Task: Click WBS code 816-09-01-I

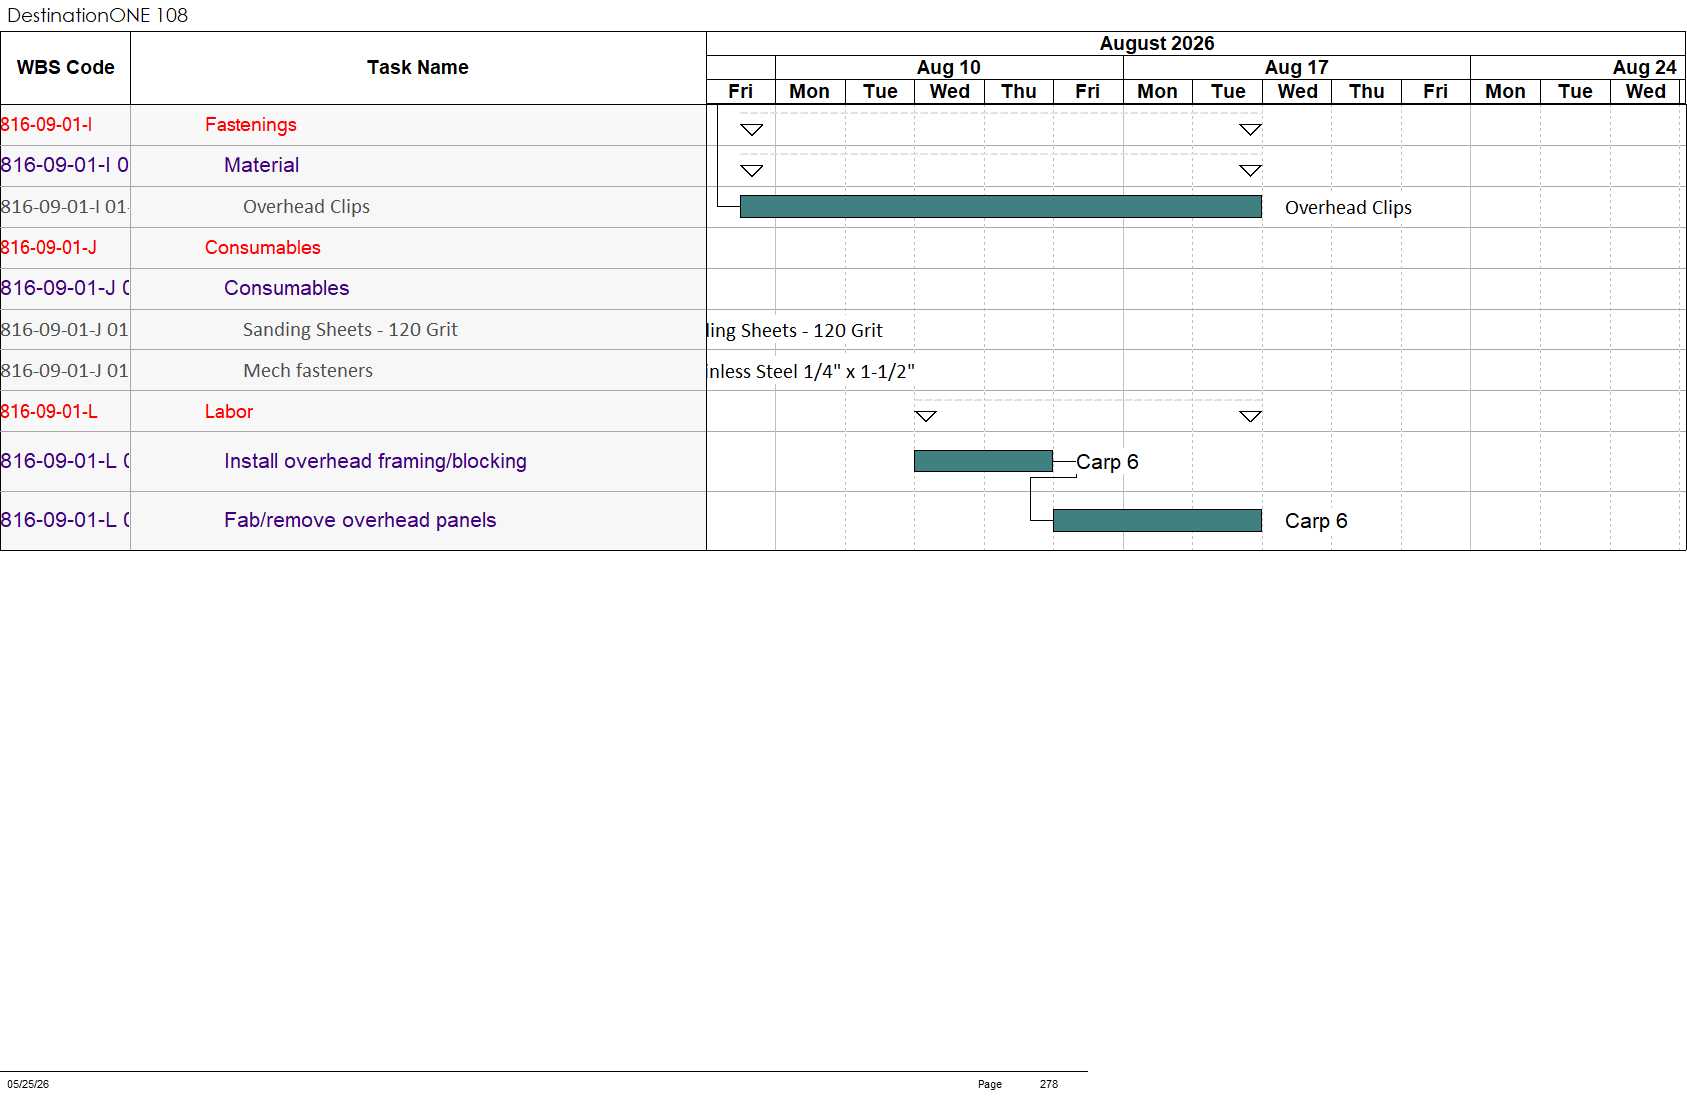Action: pos(47,125)
